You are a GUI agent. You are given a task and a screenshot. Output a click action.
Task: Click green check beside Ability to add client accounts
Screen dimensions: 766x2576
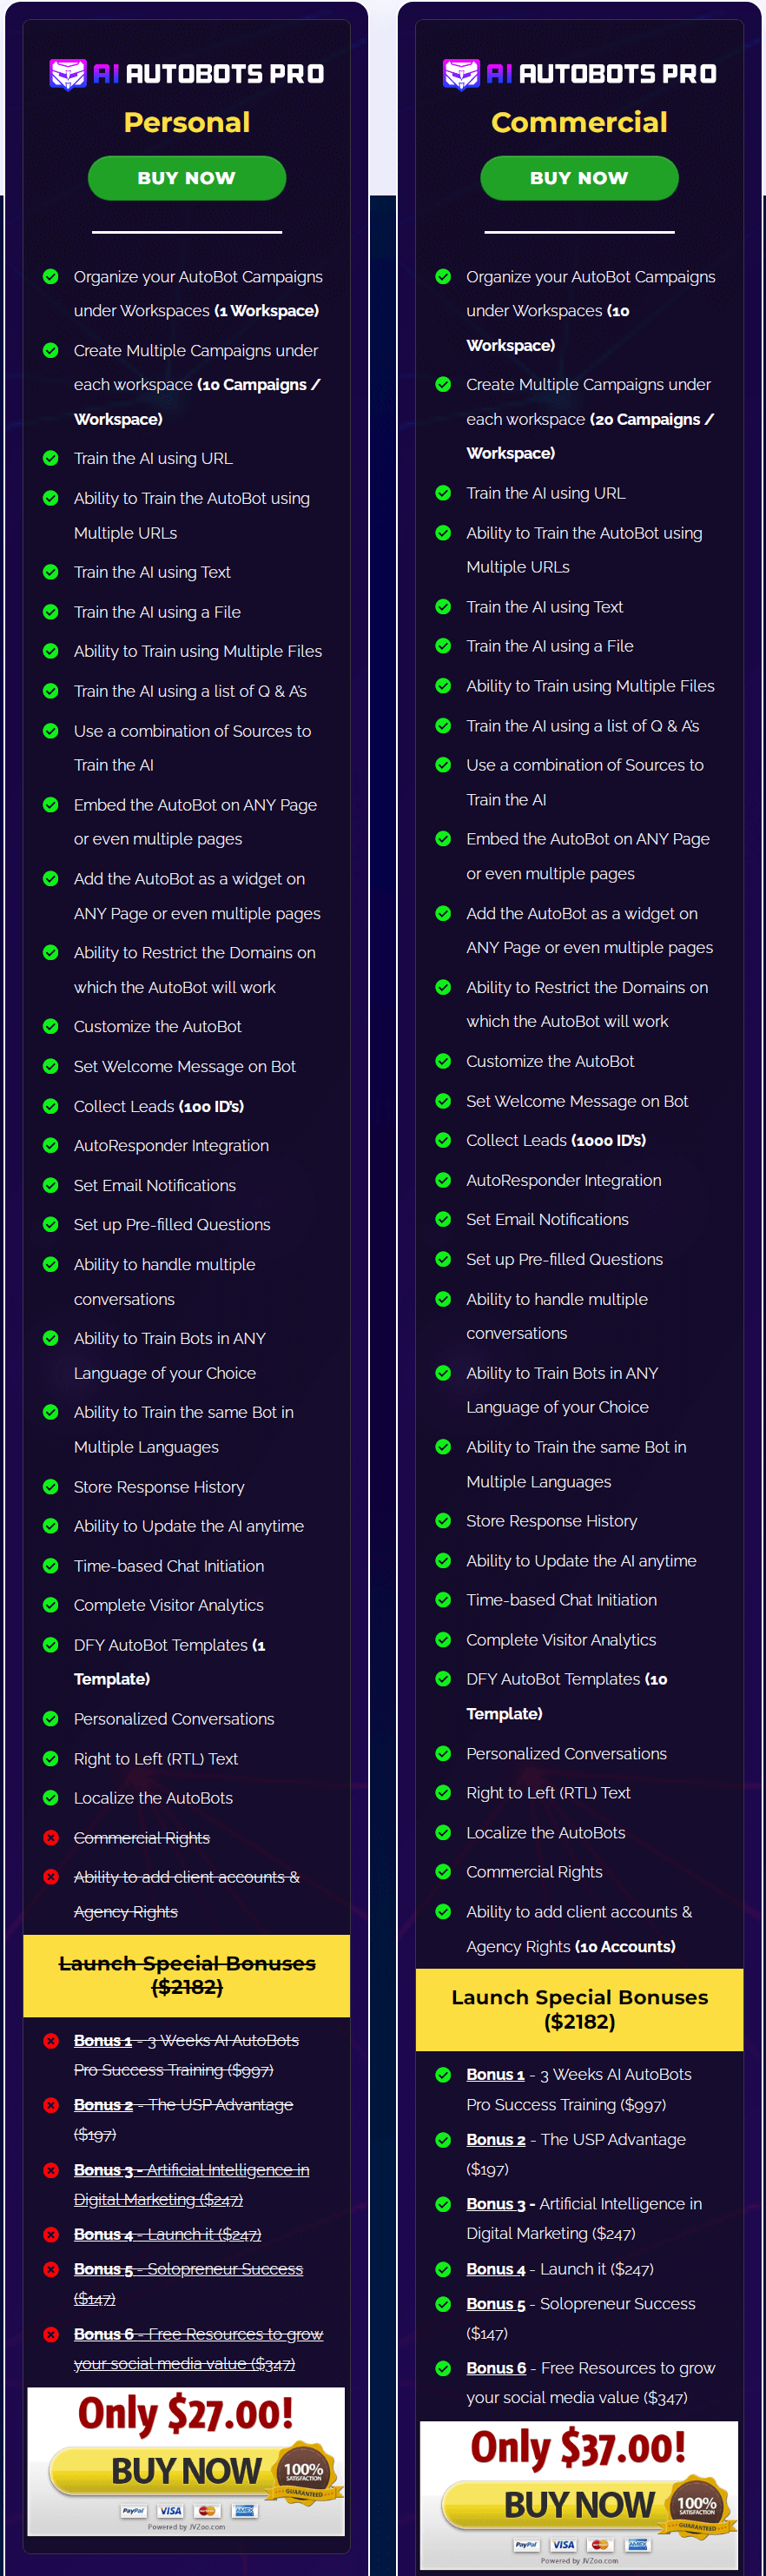pyautogui.click(x=443, y=1912)
